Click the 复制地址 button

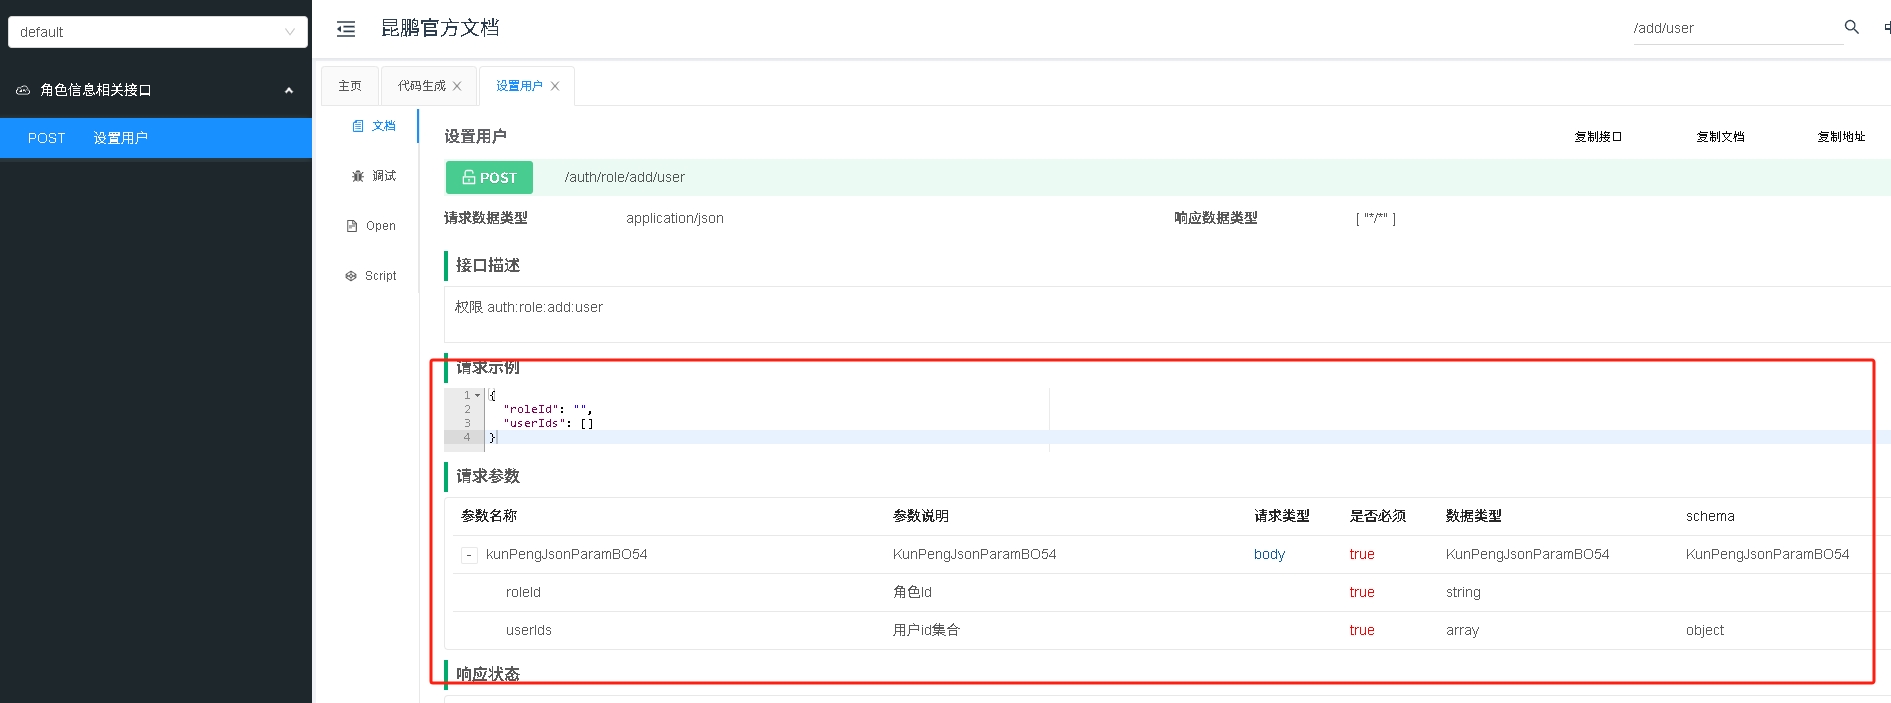click(1841, 137)
